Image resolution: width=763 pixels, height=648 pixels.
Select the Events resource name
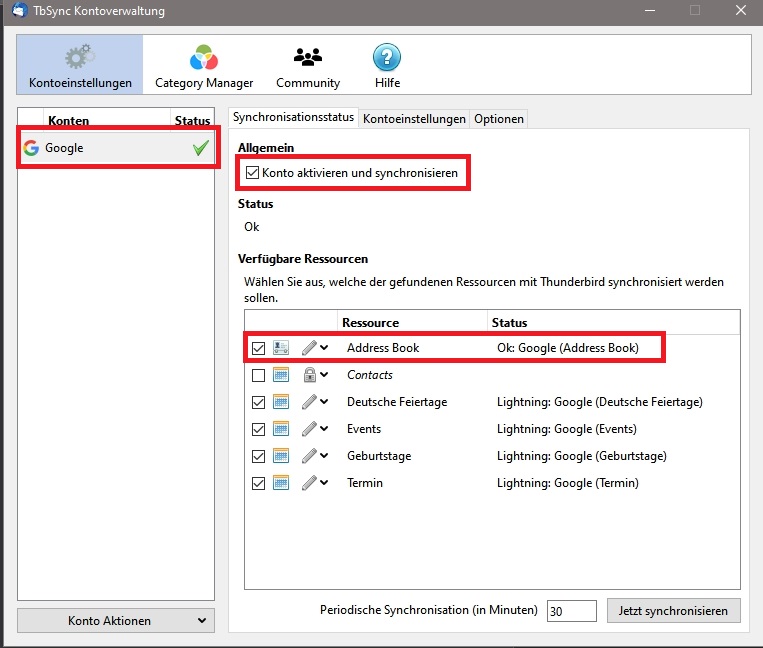click(x=364, y=429)
